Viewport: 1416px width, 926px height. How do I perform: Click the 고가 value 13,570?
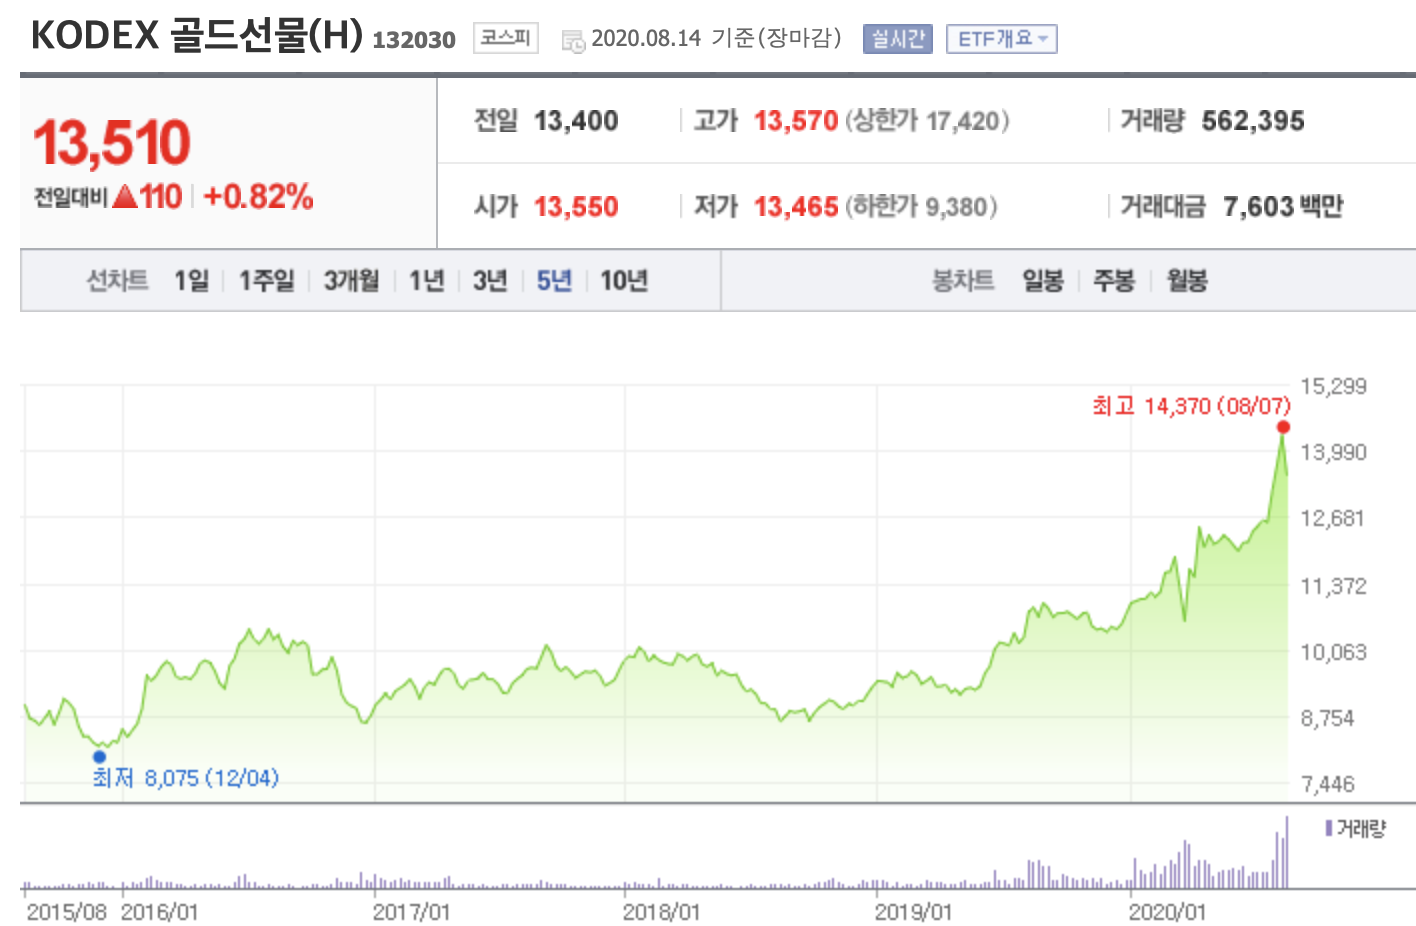point(796,121)
